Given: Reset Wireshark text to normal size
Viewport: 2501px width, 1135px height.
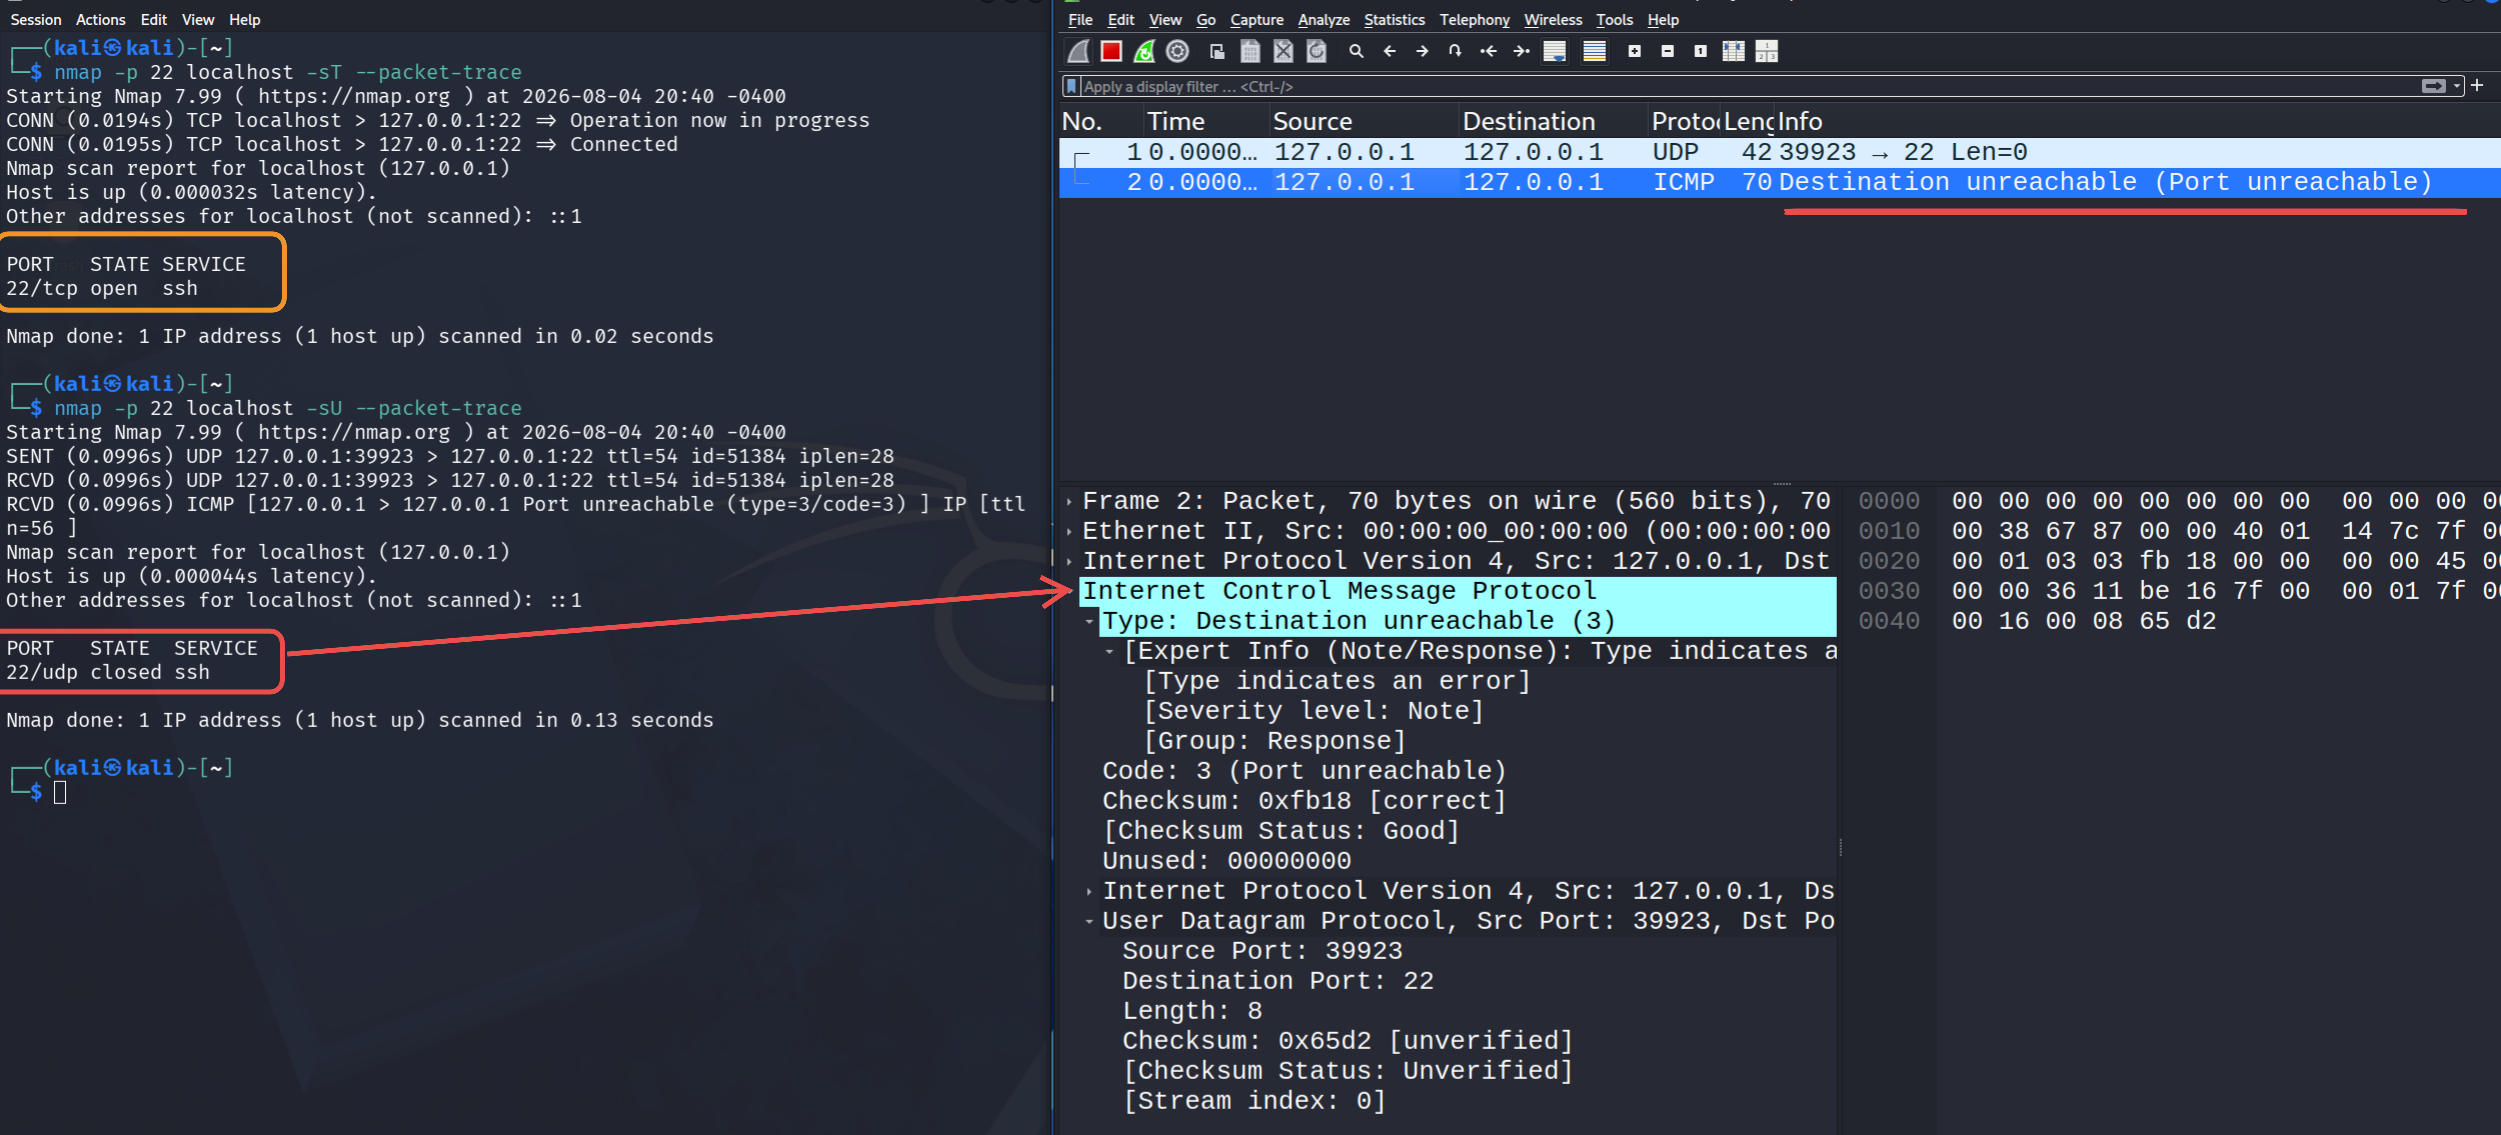Looking at the screenshot, I should point(1701,51).
